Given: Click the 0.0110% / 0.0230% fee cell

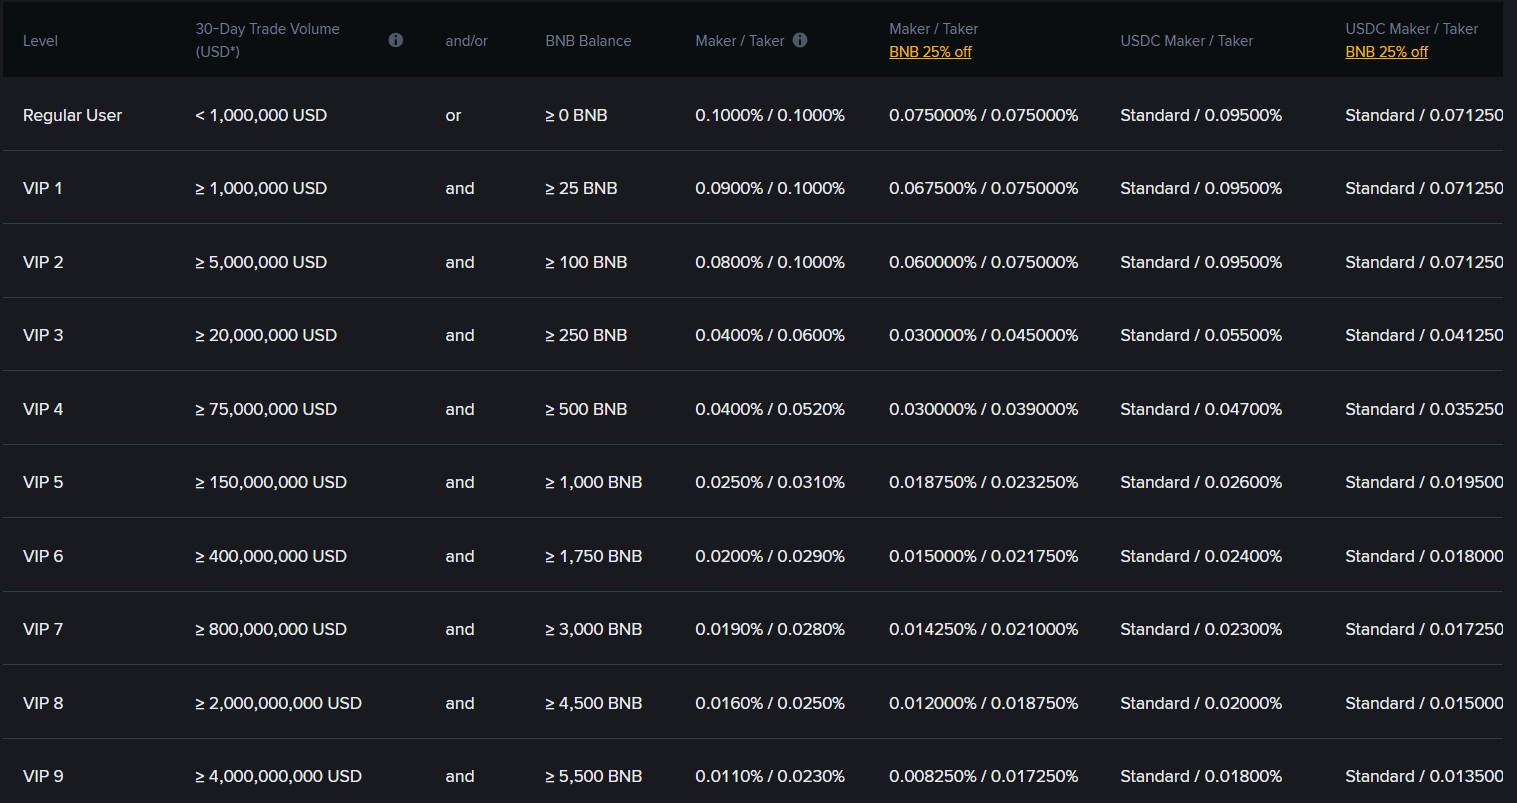Looking at the screenshot, I should [770, 776].
